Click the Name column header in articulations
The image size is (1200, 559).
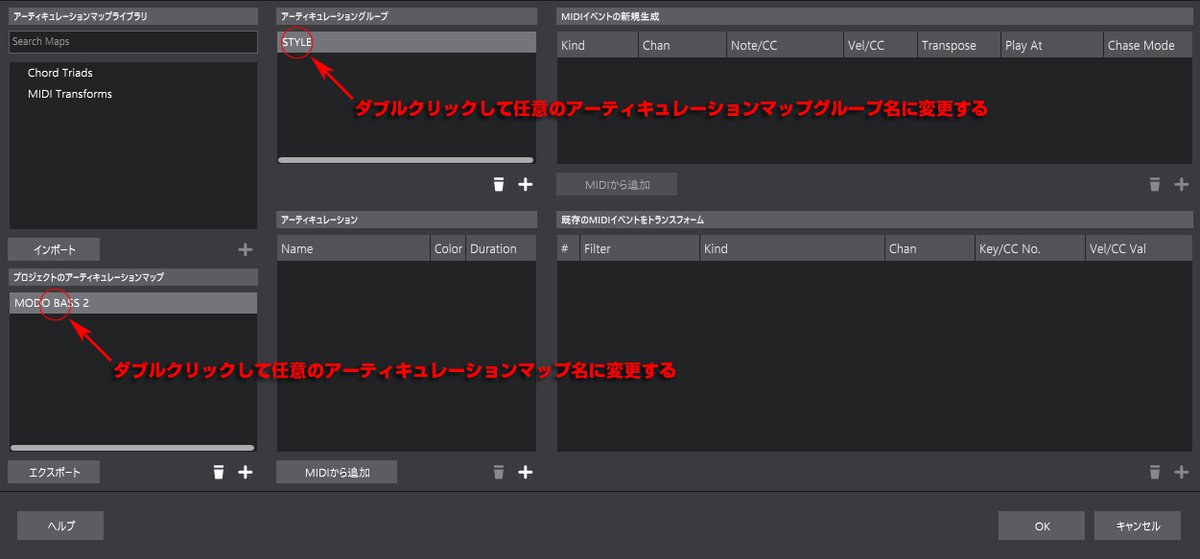click(x=354, y=249)
